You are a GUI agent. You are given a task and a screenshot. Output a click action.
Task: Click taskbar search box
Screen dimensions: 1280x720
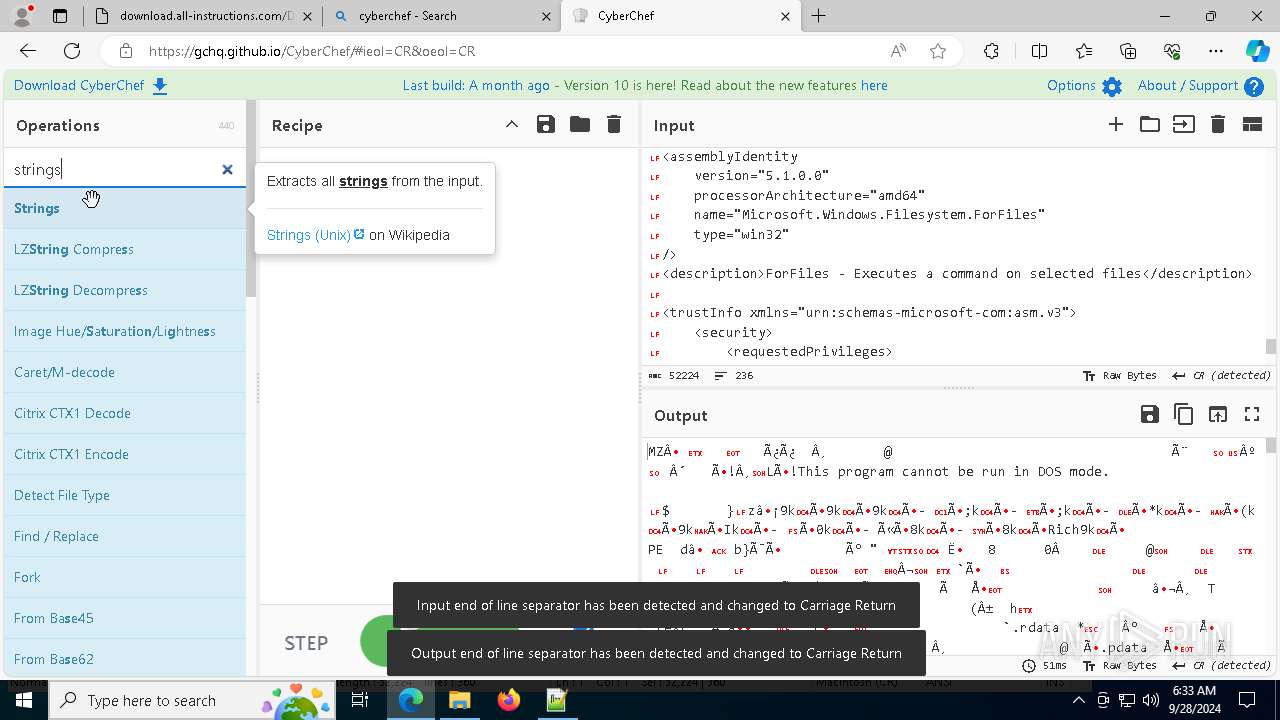pyautogui.click(x=190, y=700)
